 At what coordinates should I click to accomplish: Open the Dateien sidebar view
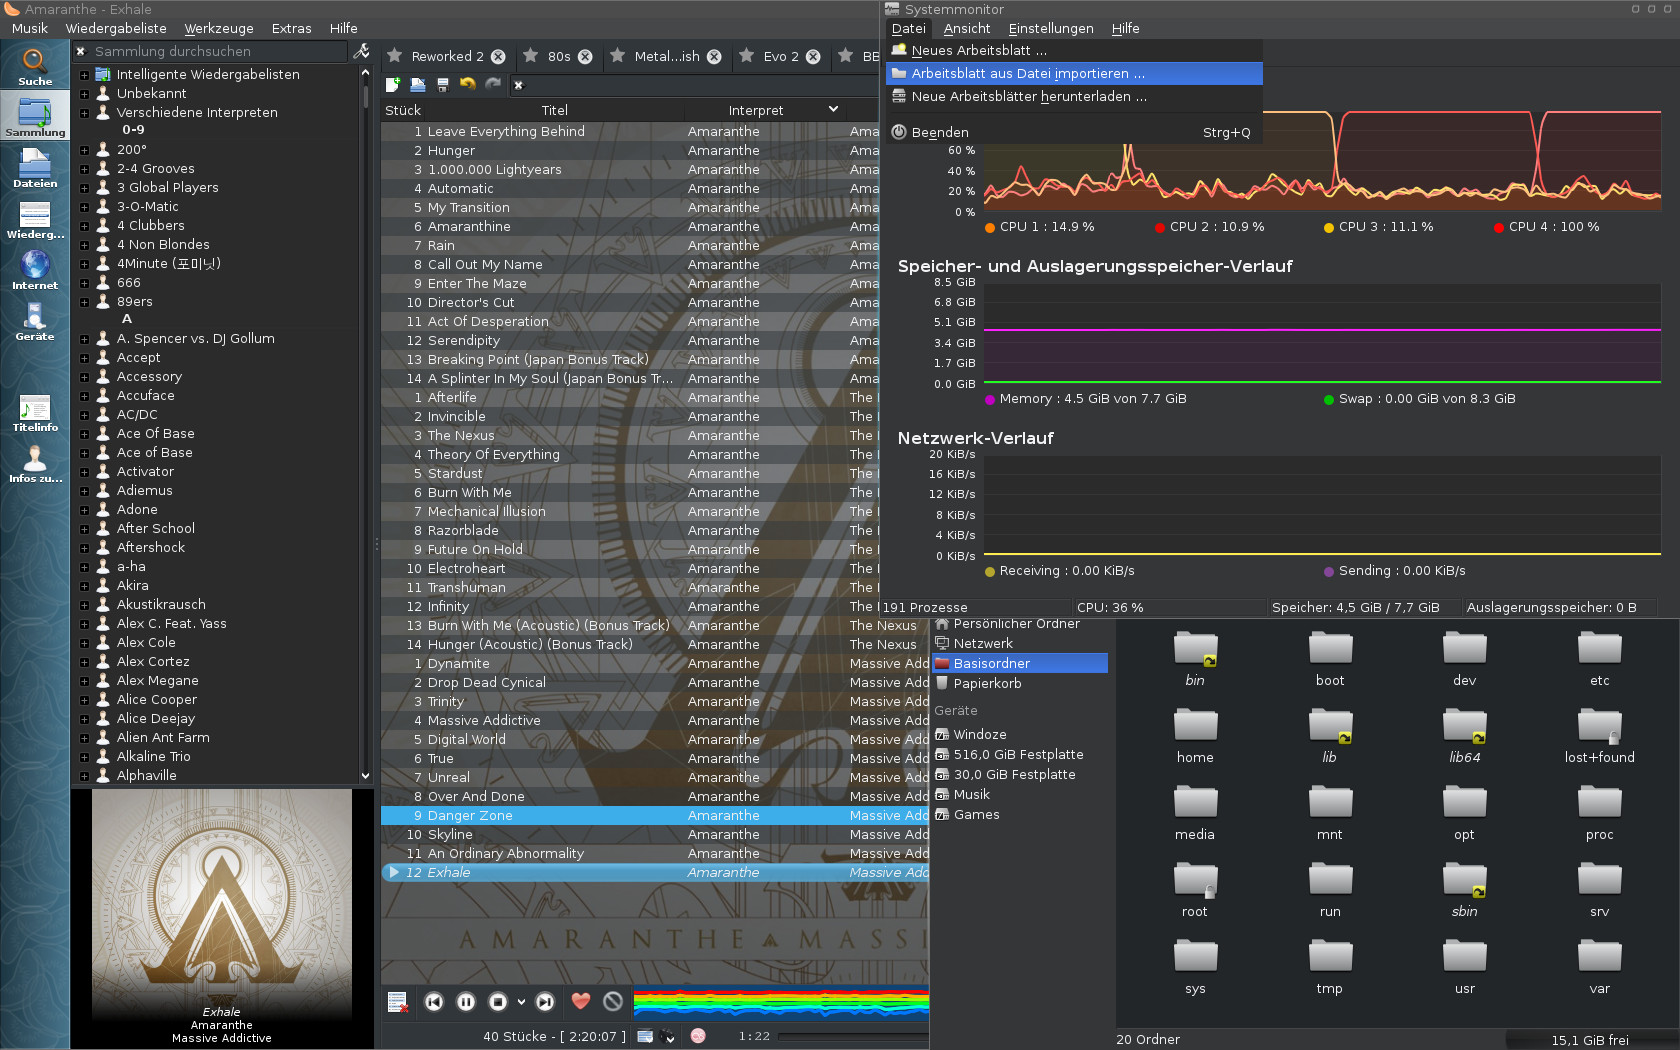tap(35, 168)
